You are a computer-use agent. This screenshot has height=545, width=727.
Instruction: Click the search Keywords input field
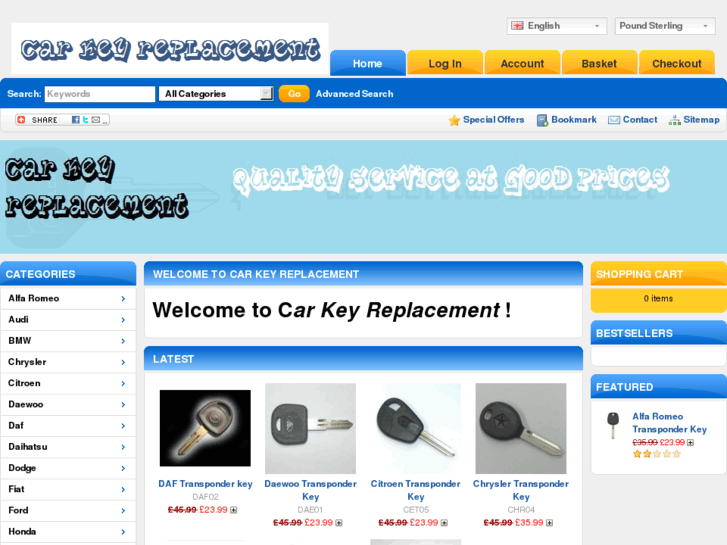tap(100, 94)
